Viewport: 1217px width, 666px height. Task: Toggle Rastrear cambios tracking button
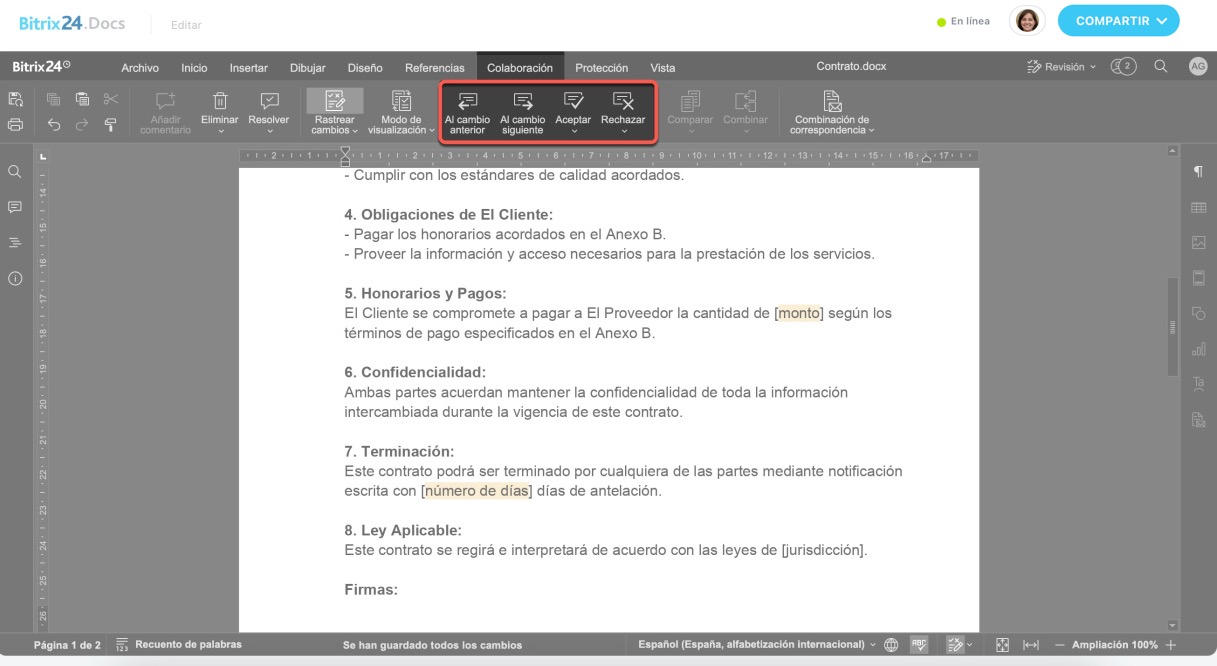click(x=334, y=112)
